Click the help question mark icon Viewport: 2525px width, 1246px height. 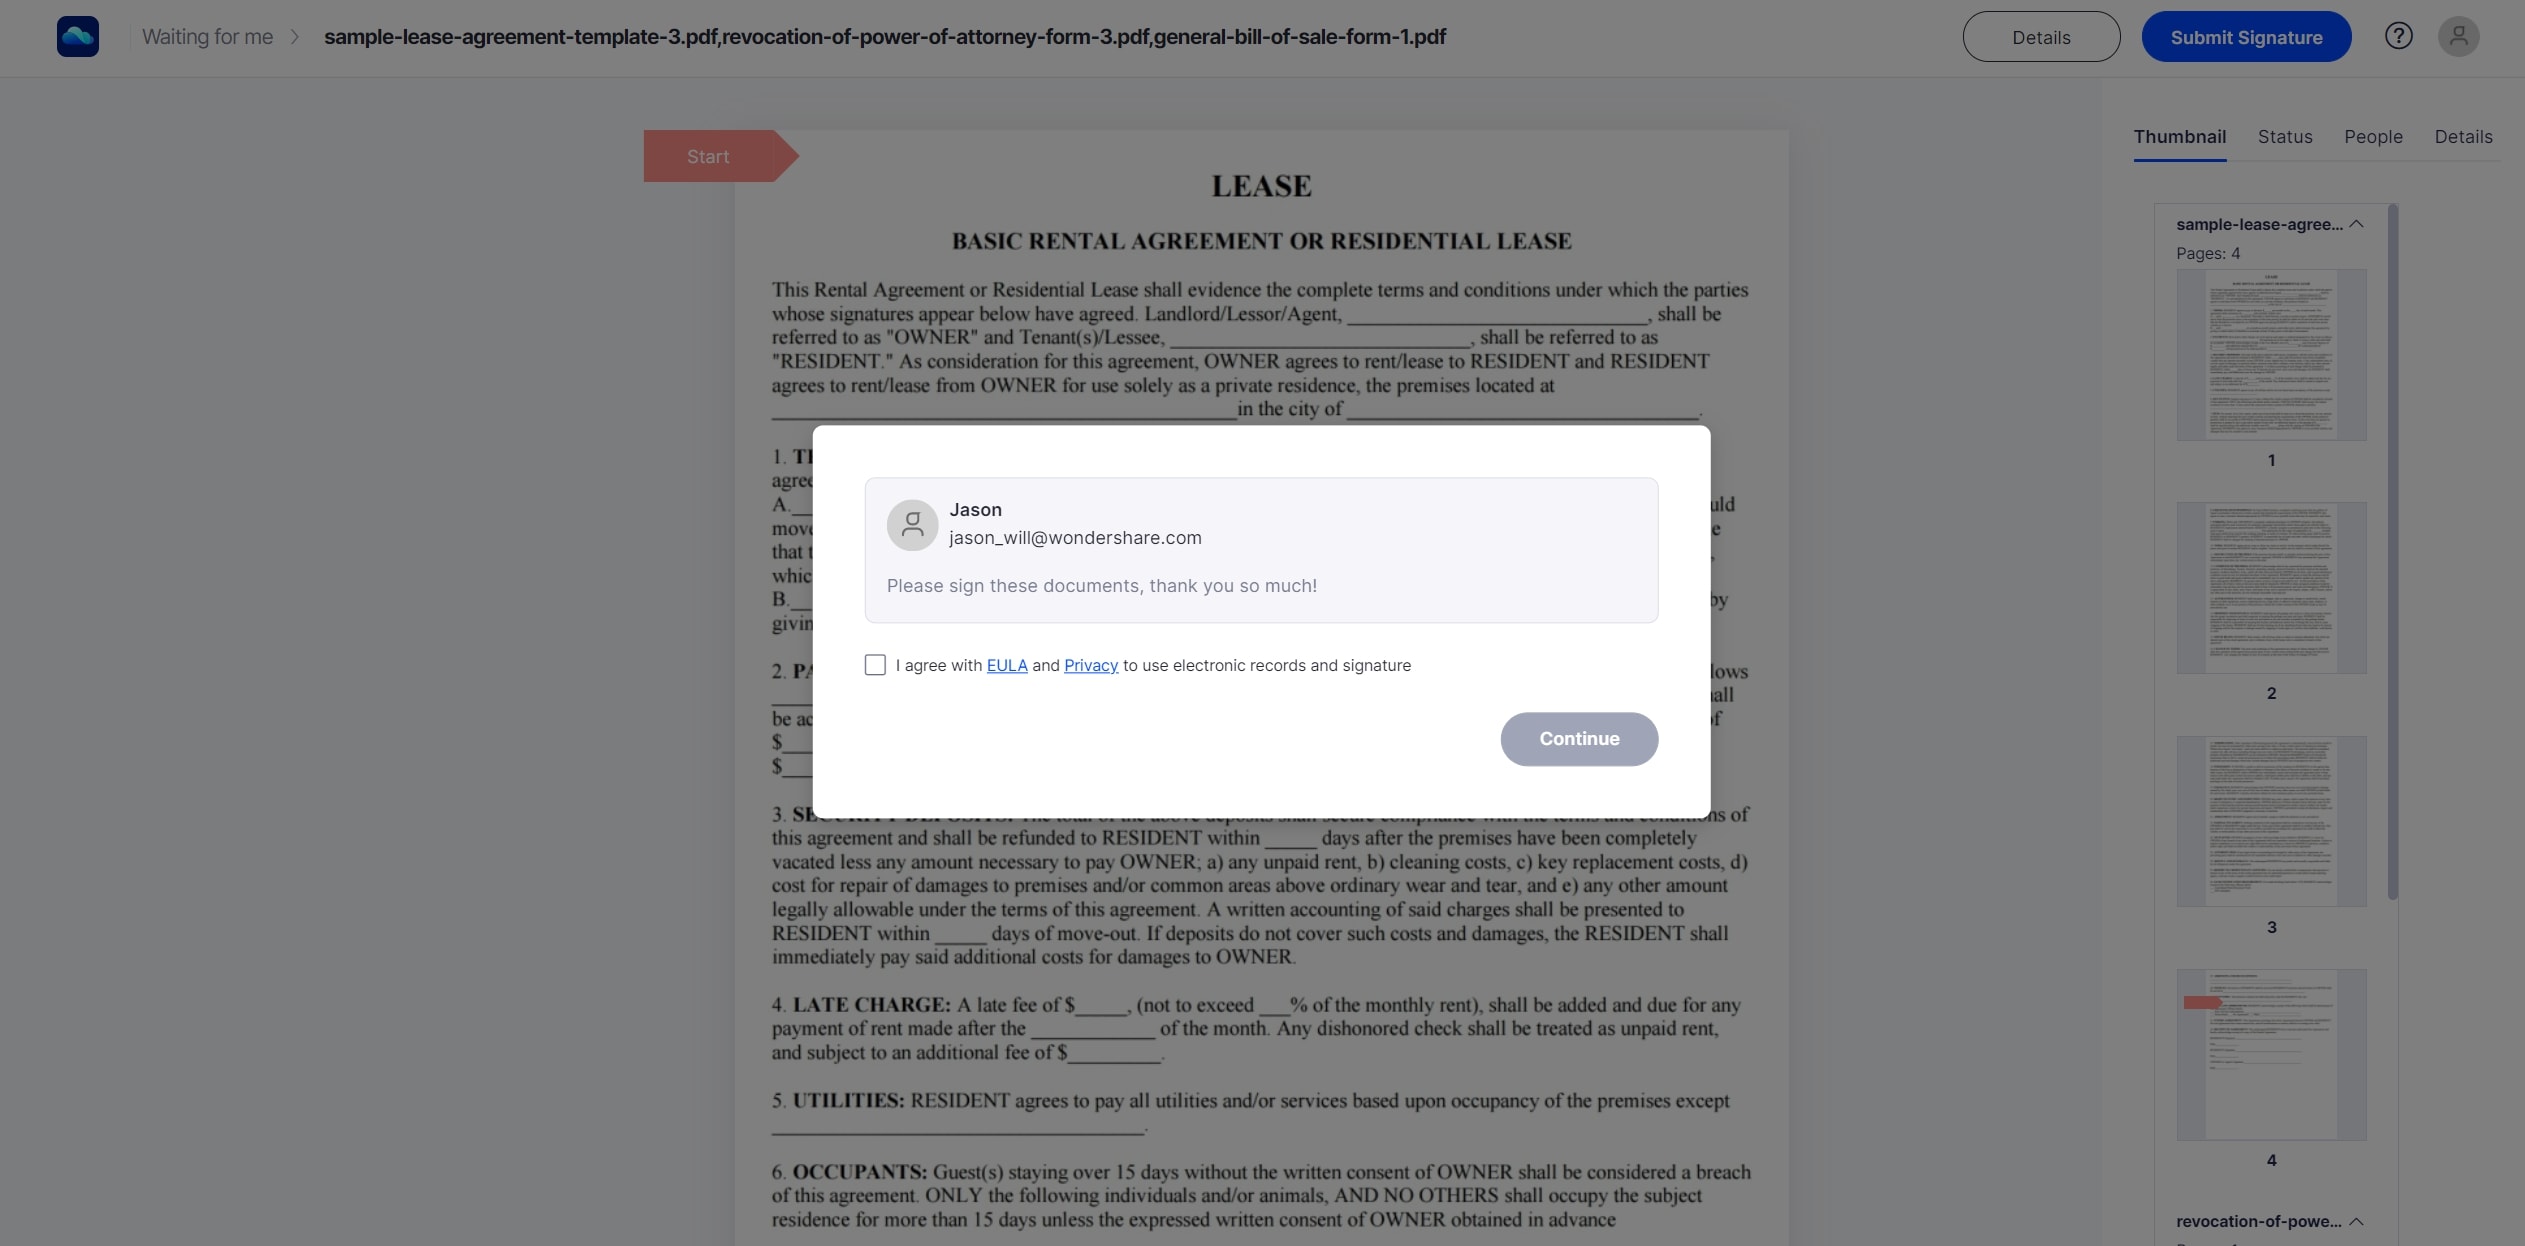pyautogui.click(x=2401, y=35)
